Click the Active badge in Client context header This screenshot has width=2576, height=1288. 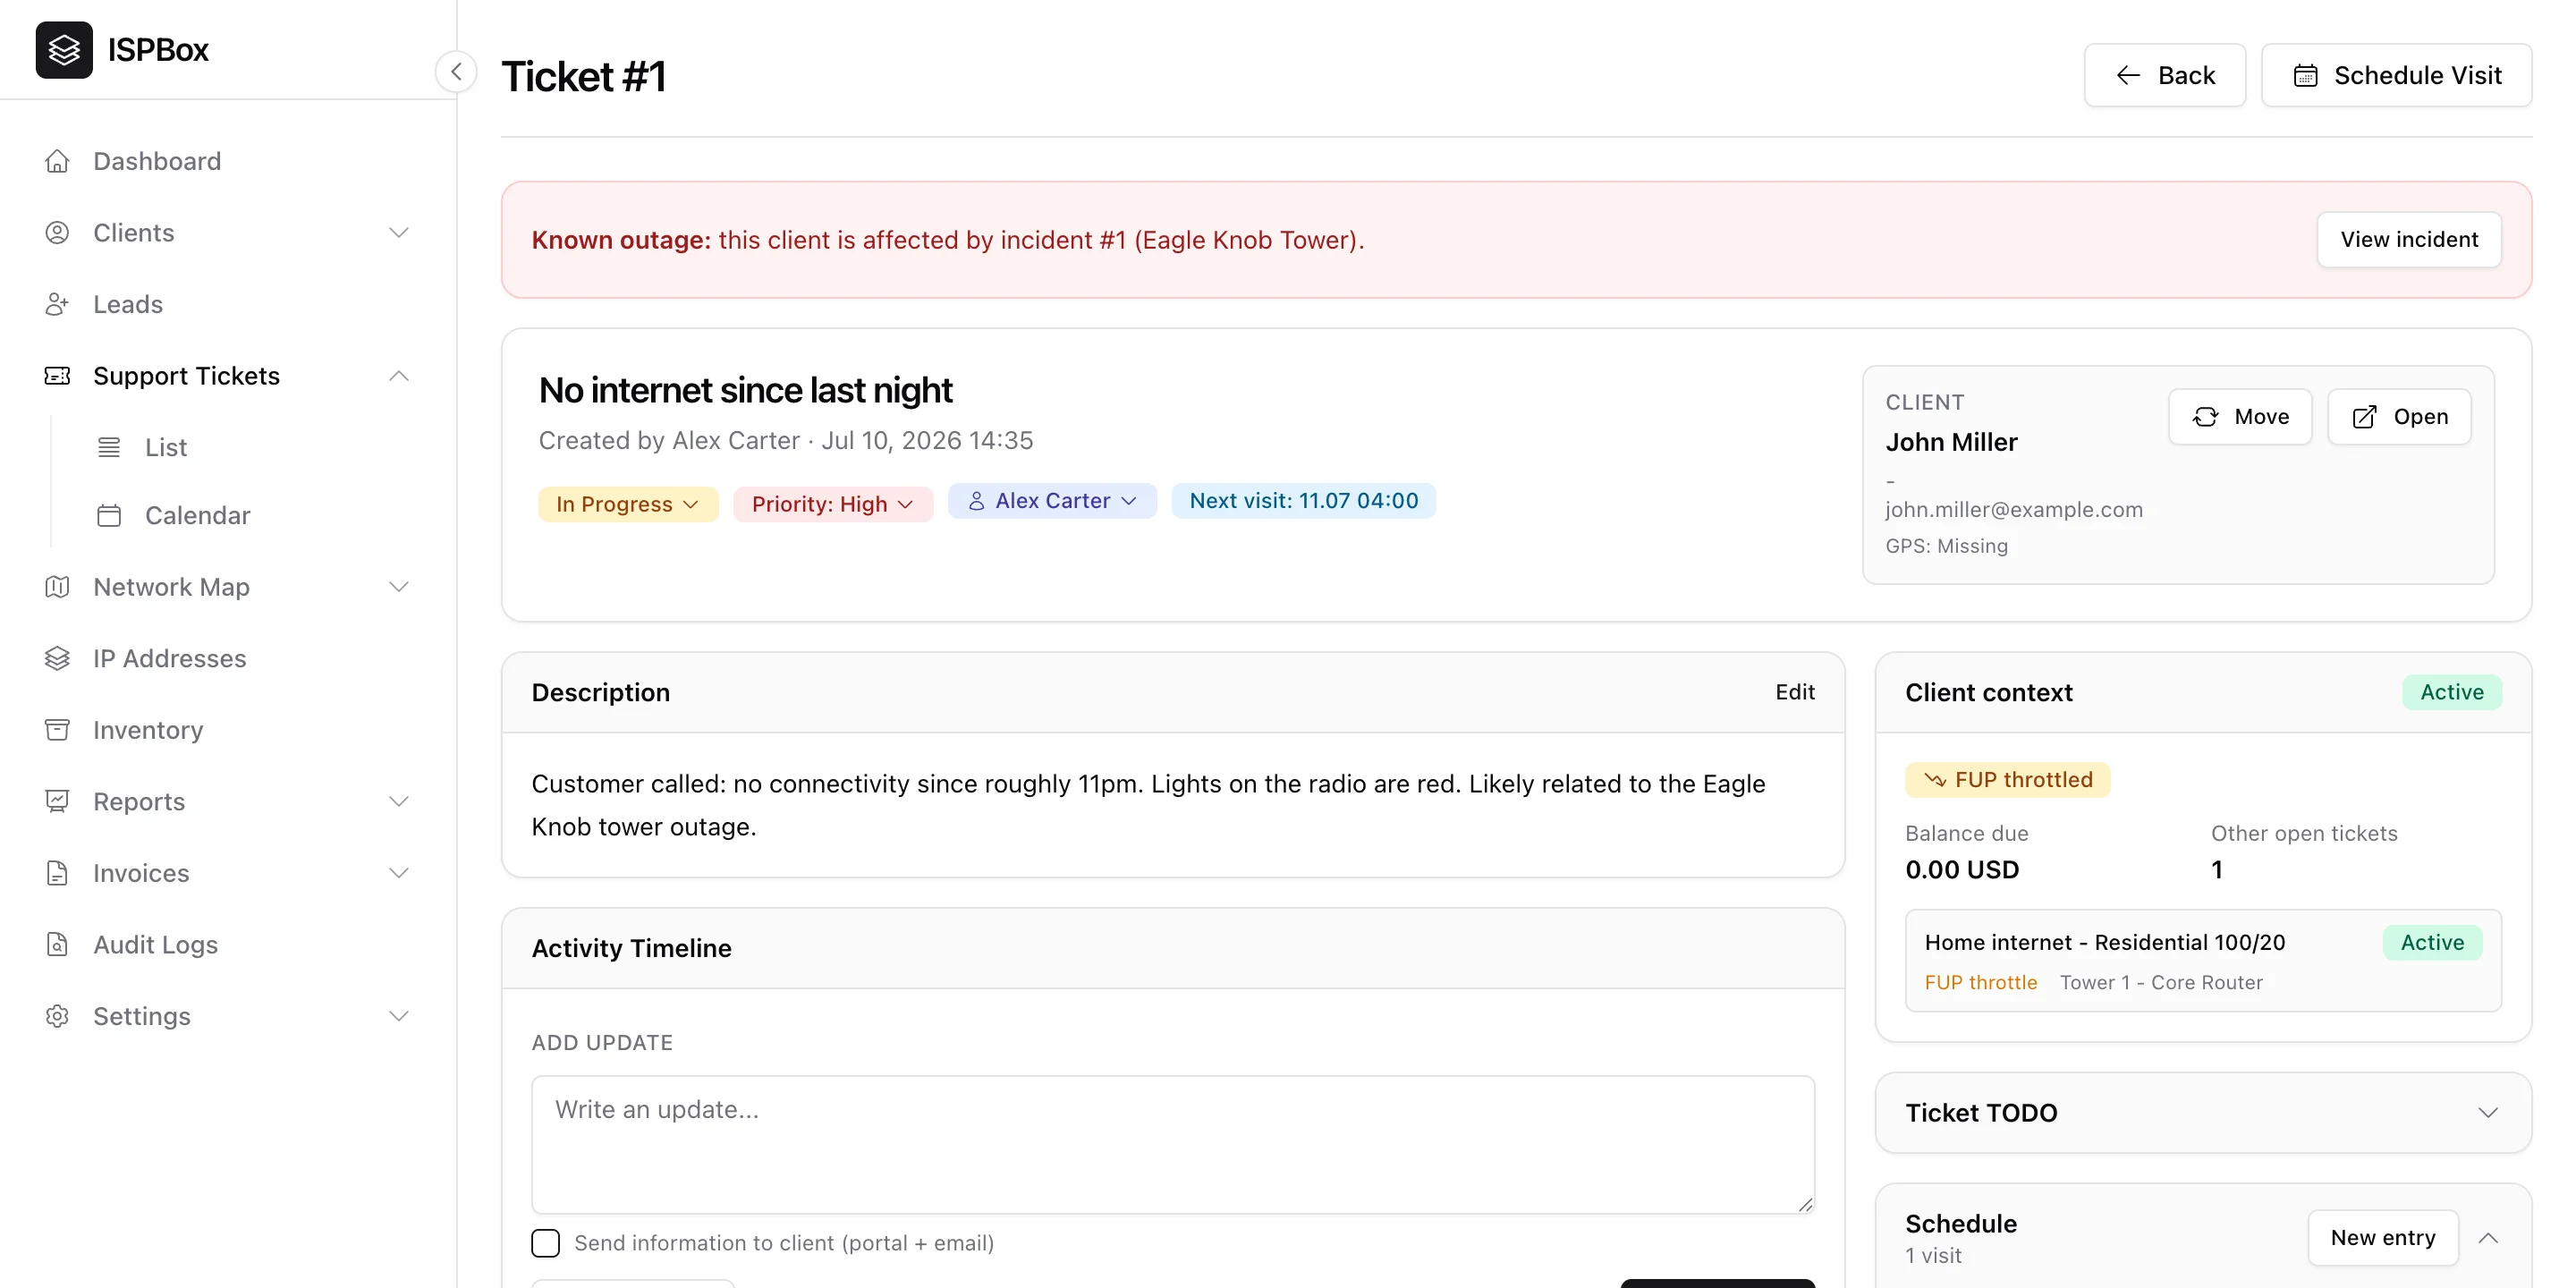click(2452, 692)
